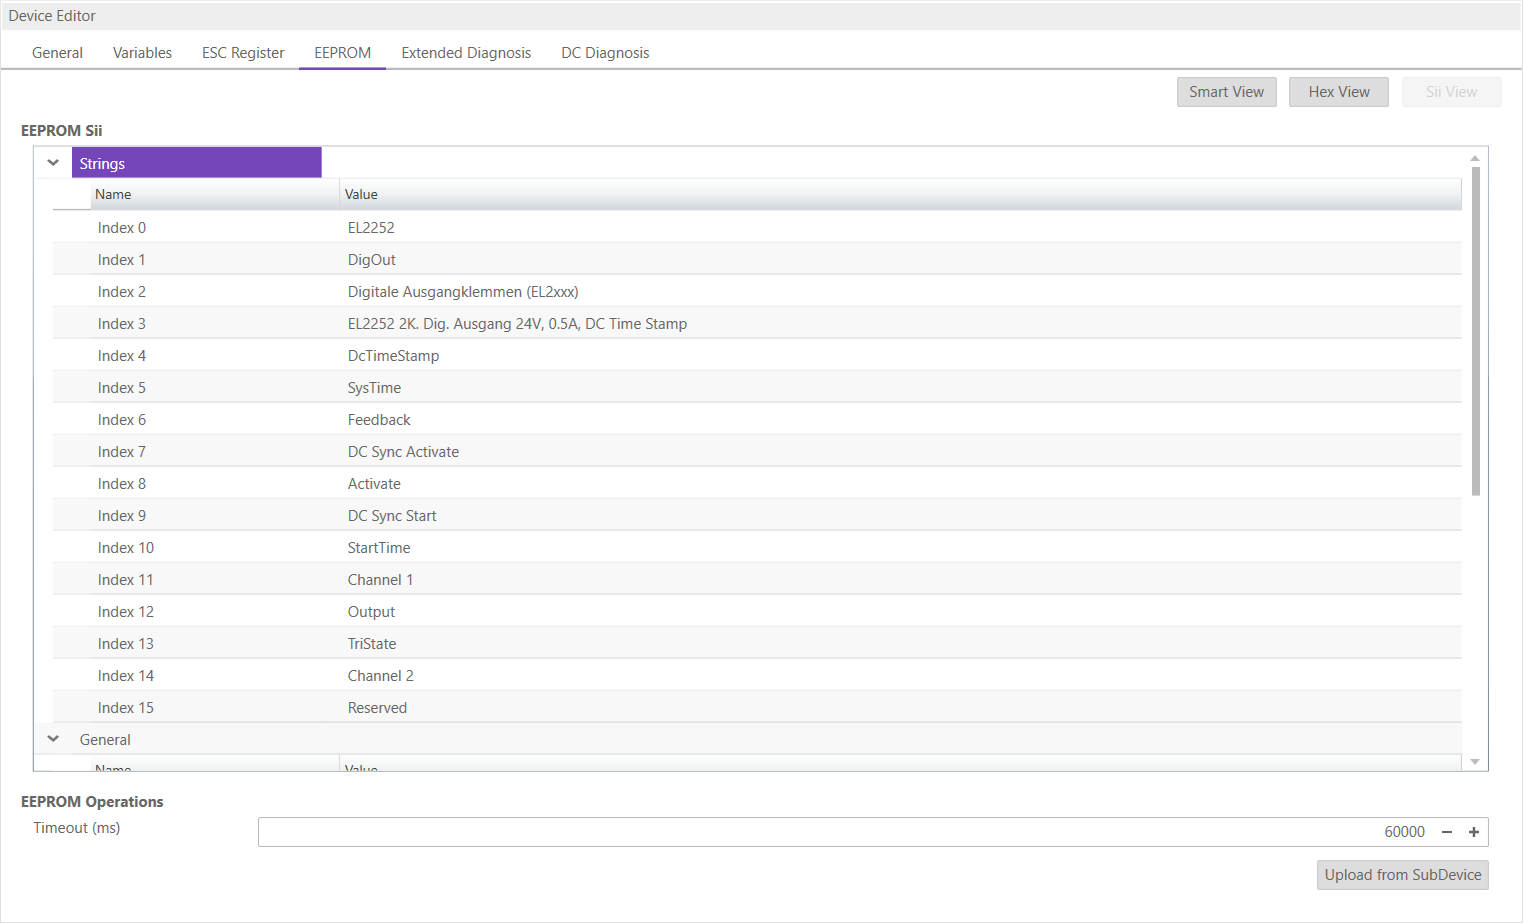
Task: Open the ESC Register tab
Action: pyautogui.click(x=243, y=53)
